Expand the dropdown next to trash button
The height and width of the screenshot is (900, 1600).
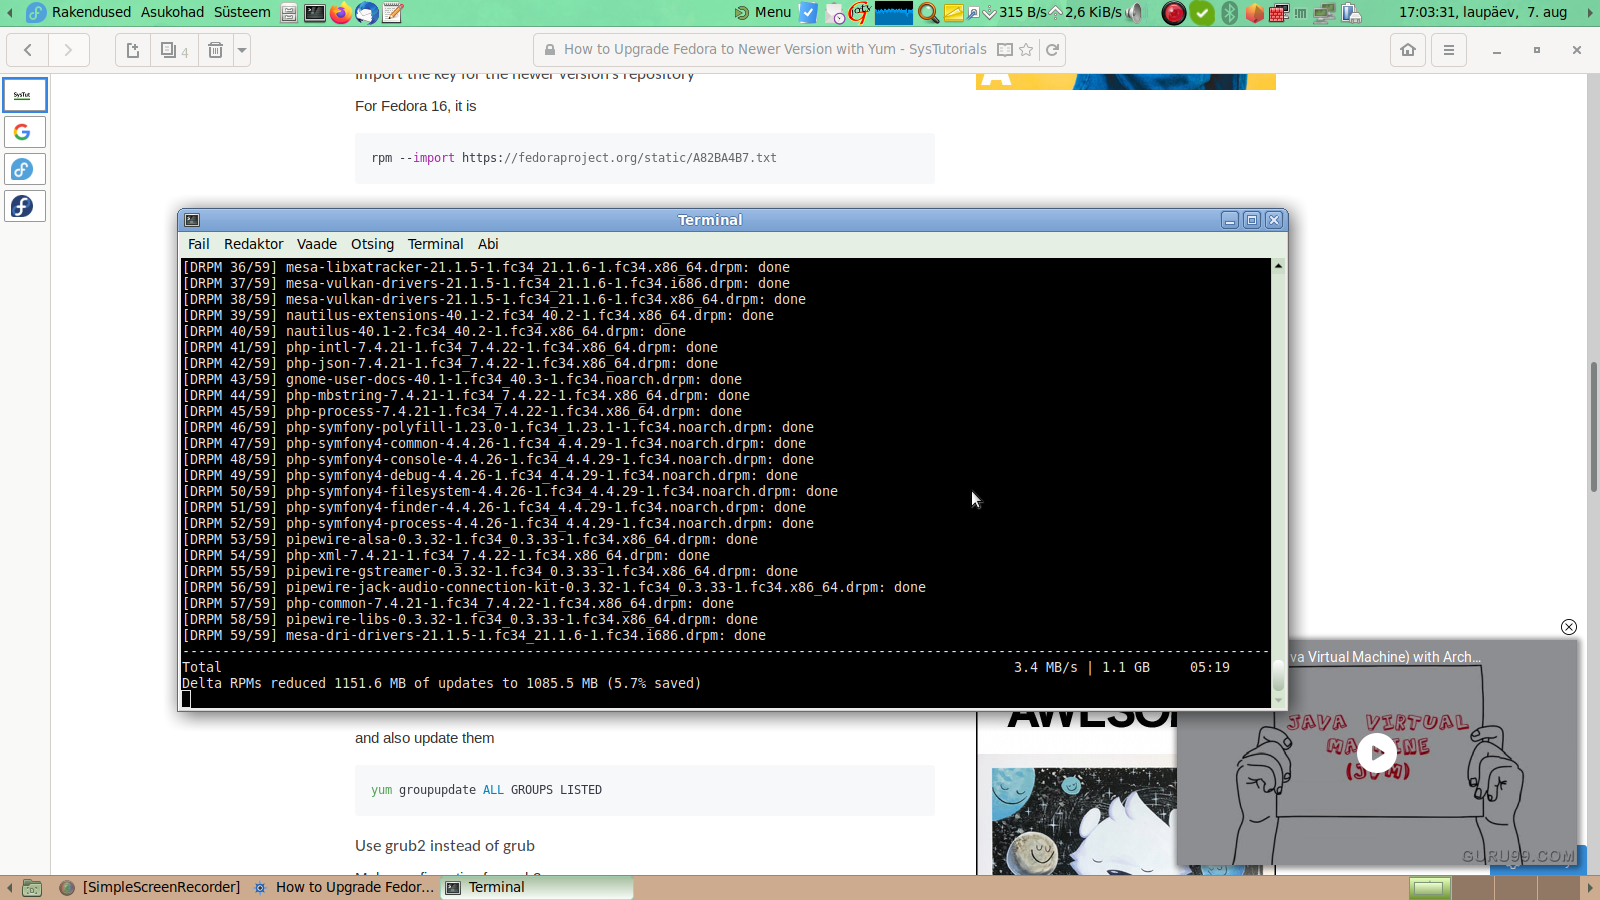(242, 50)
